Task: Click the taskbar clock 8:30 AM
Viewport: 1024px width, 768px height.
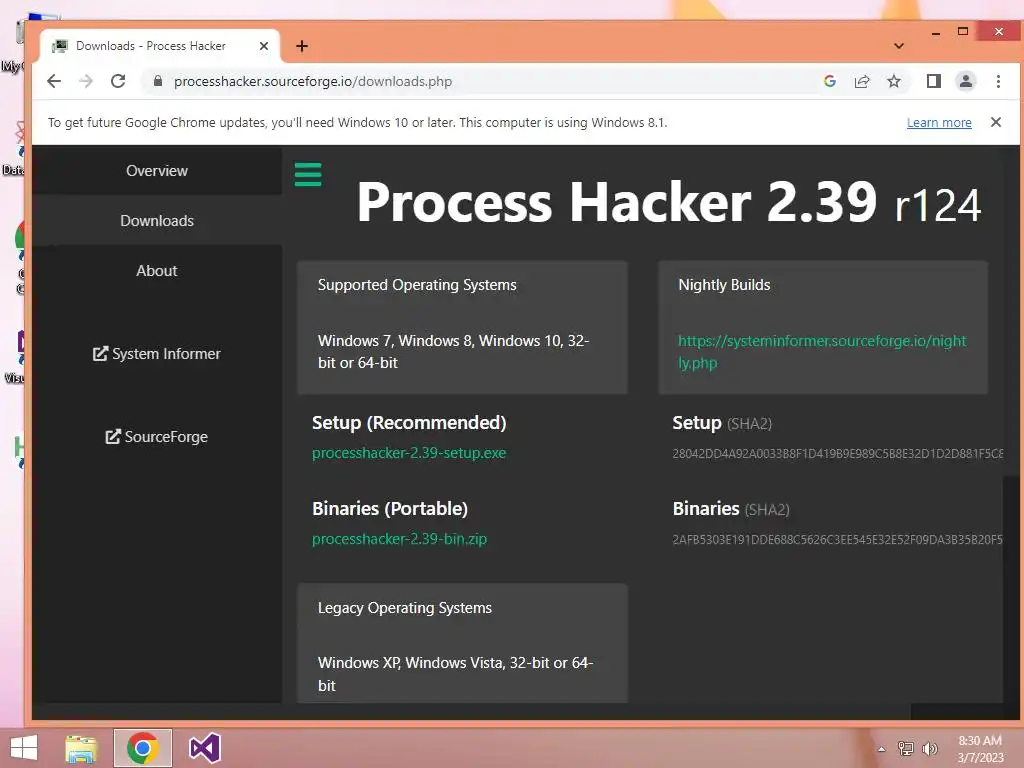Action: (x=980, y=748)
